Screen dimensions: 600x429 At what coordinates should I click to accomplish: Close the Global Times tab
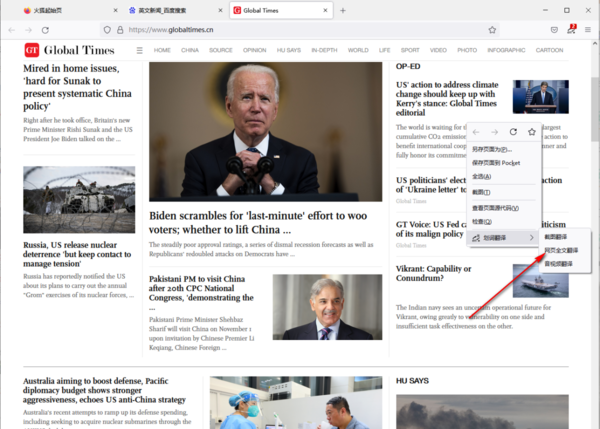click(x=325, y=11)
